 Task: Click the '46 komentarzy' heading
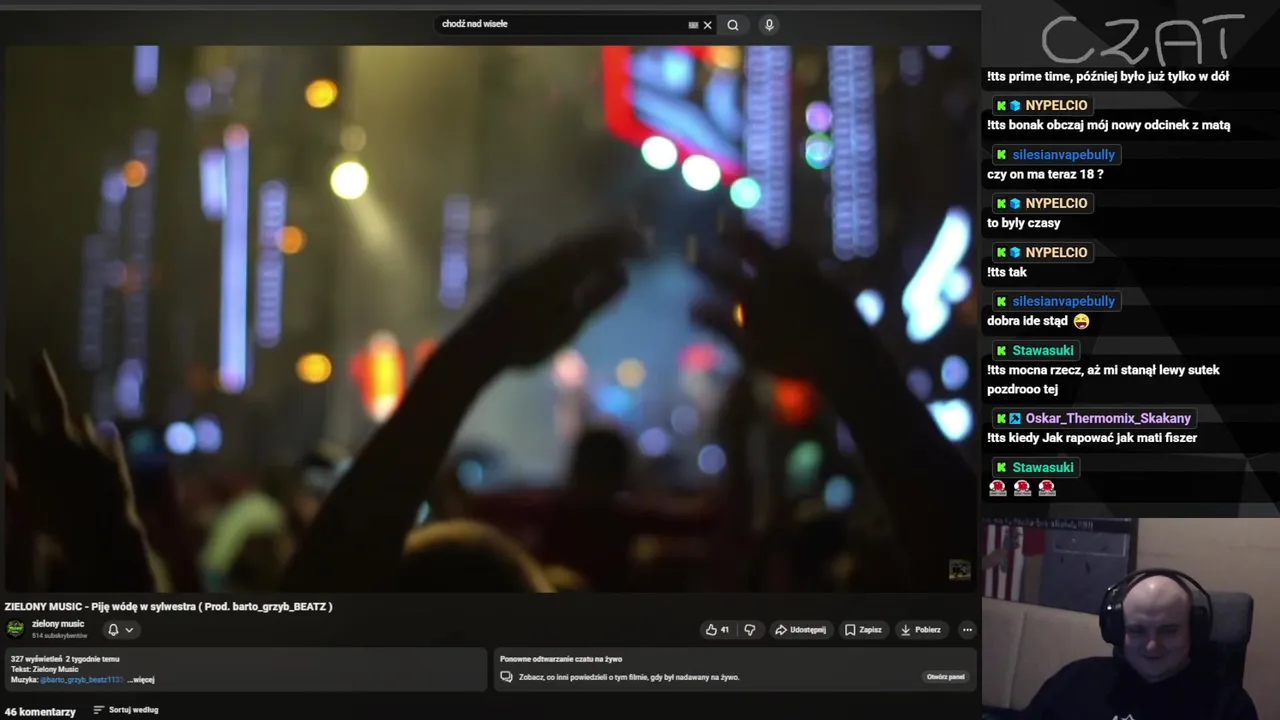(40, 712)
